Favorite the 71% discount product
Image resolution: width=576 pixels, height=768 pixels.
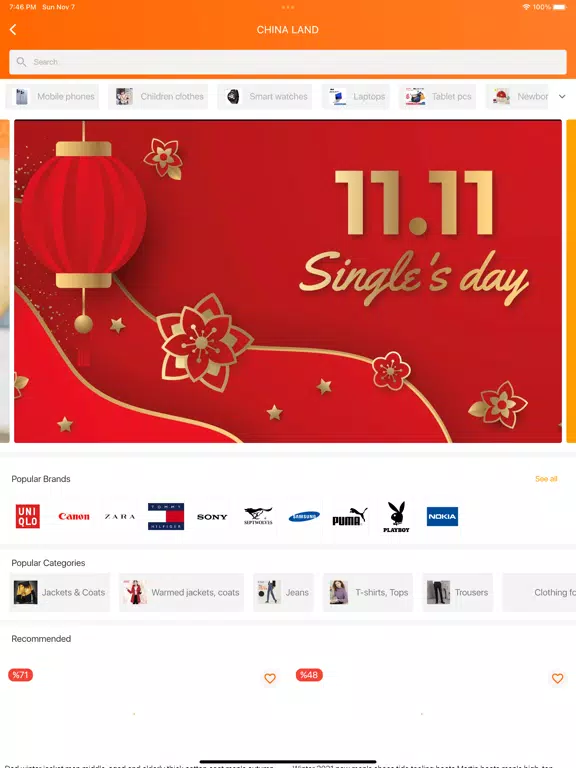(x=270, y=678)
